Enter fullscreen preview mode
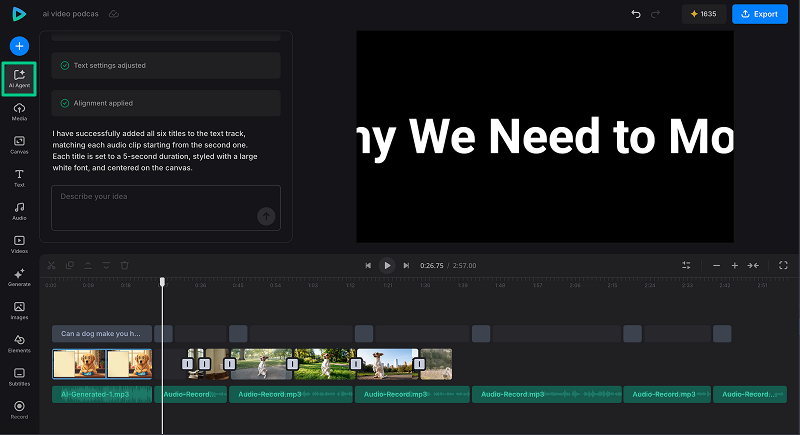Screen dimensions: 800x435 coord(783,265)
